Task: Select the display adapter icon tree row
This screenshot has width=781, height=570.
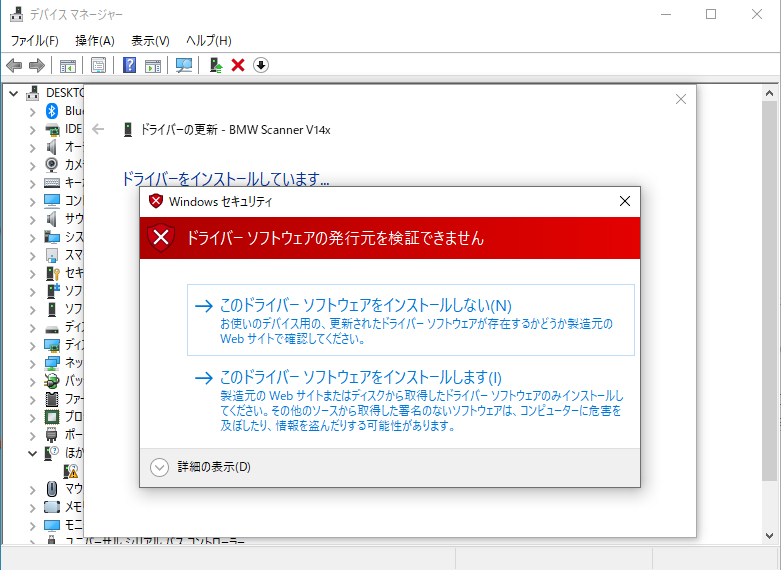Action: tap(64, 345)
